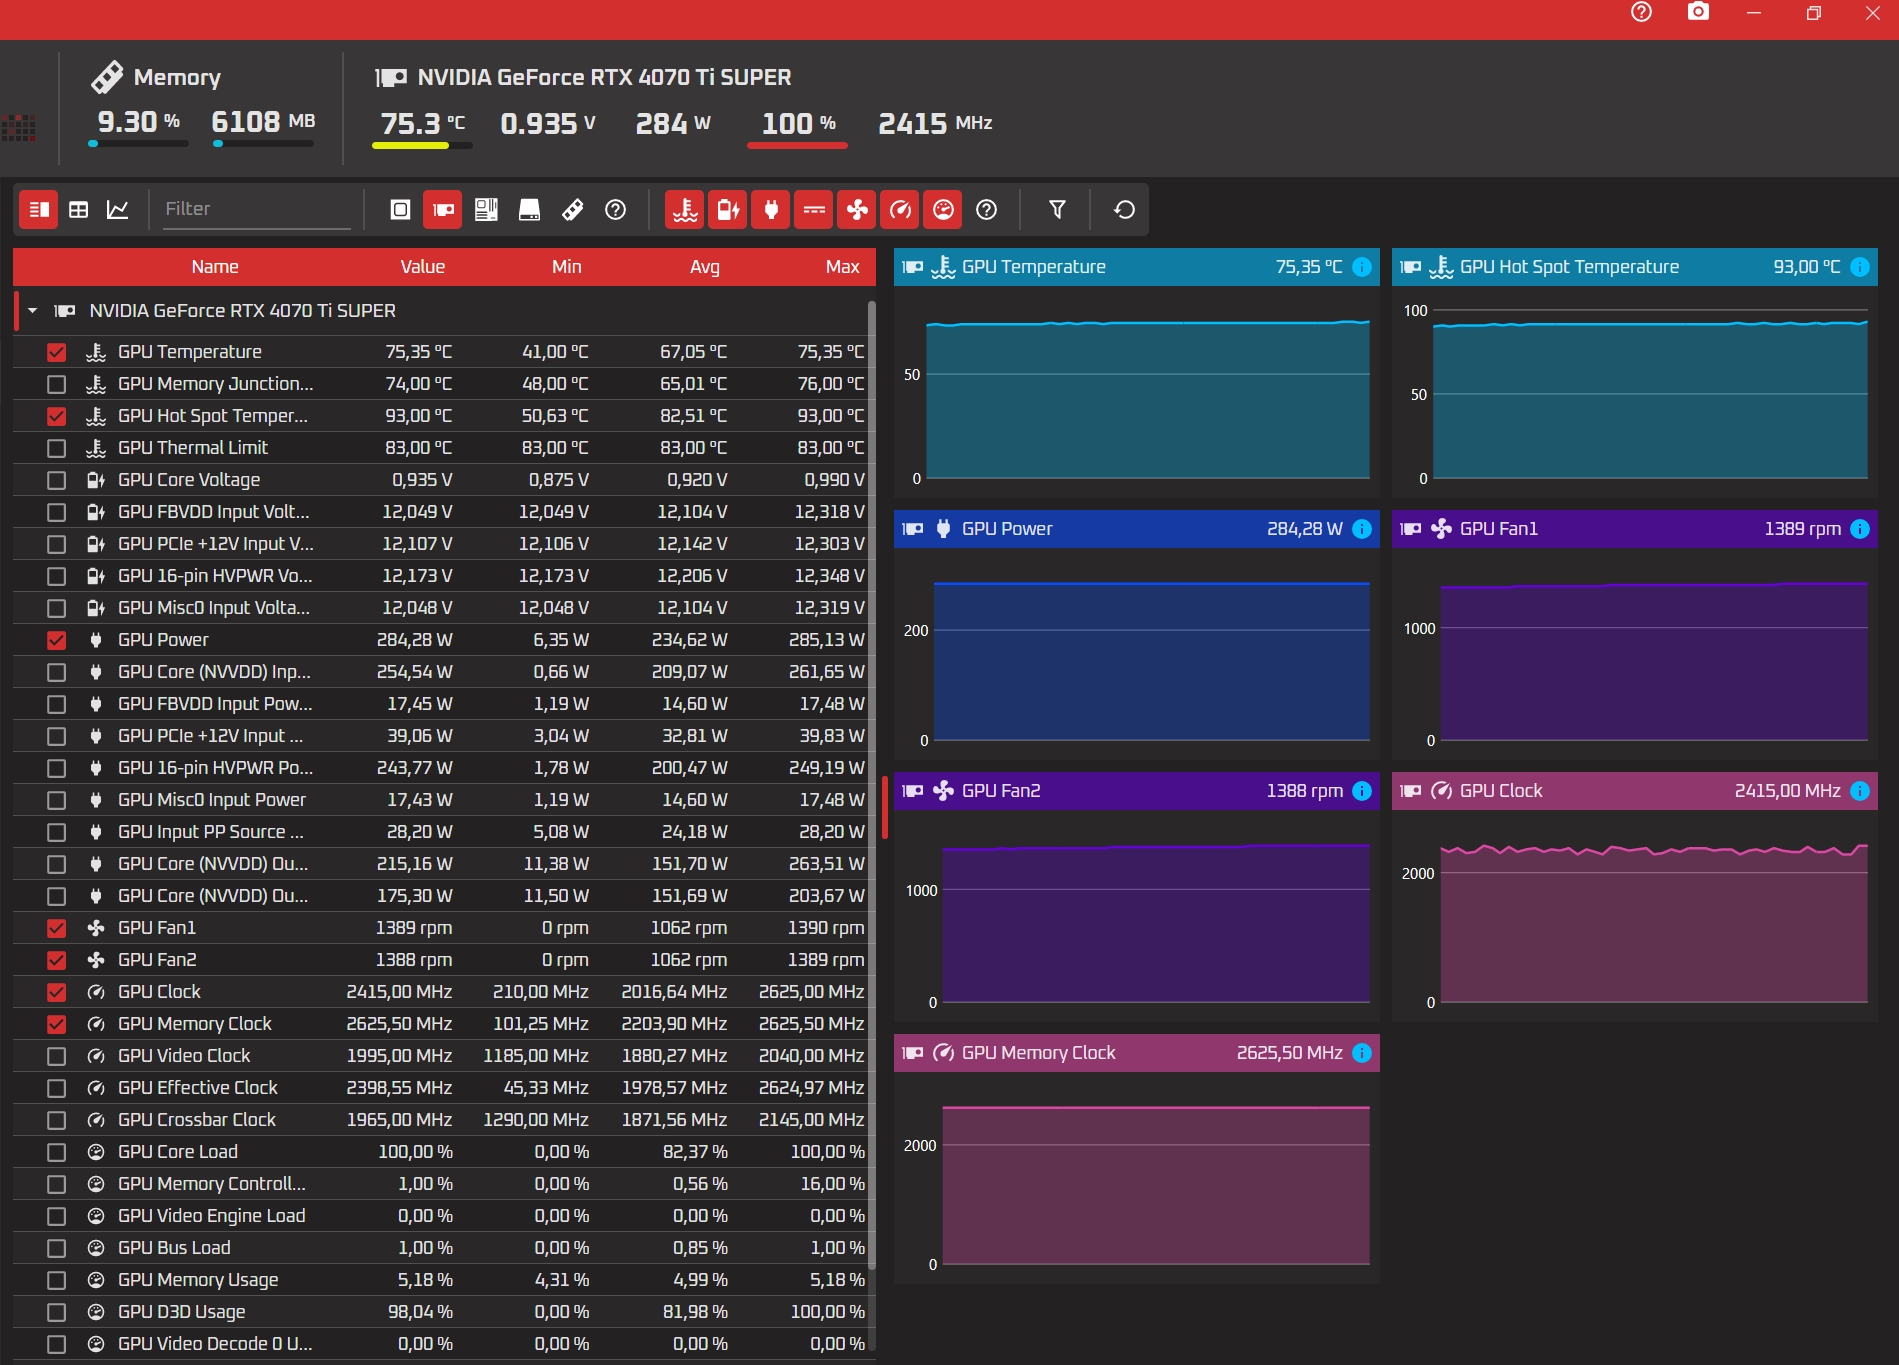This screenshot has height=1365, width=1899.
Task: Toggle the fan sensor filter icon
Action: (x=857, y=209)
